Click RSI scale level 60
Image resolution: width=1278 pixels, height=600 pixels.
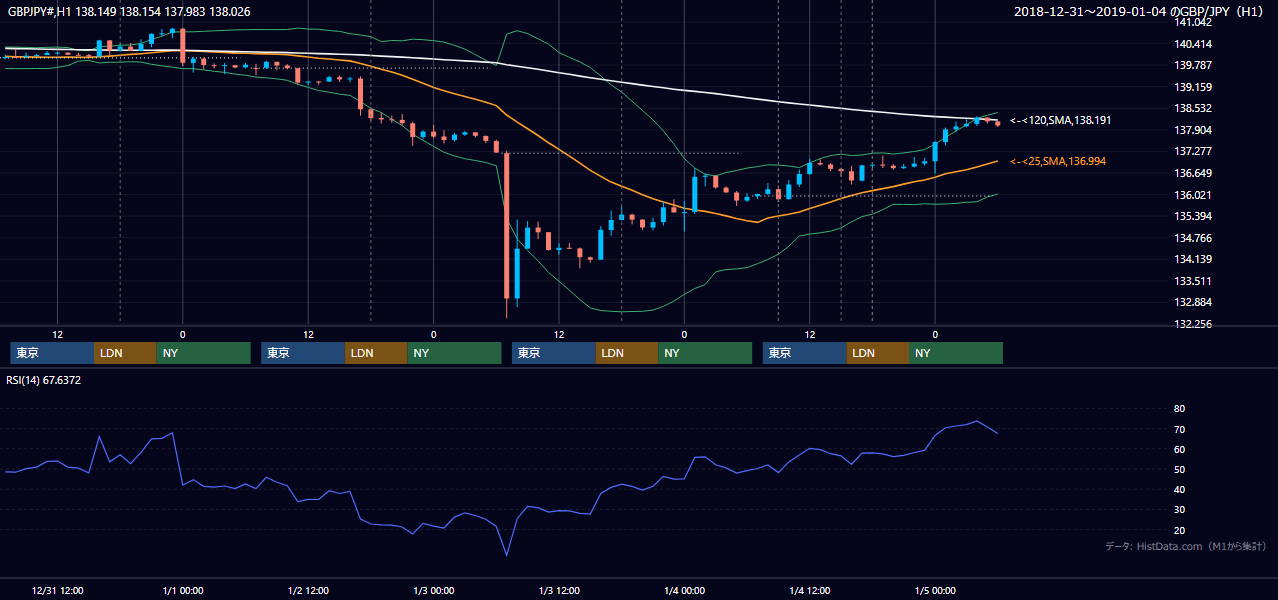click(1180, 449)
